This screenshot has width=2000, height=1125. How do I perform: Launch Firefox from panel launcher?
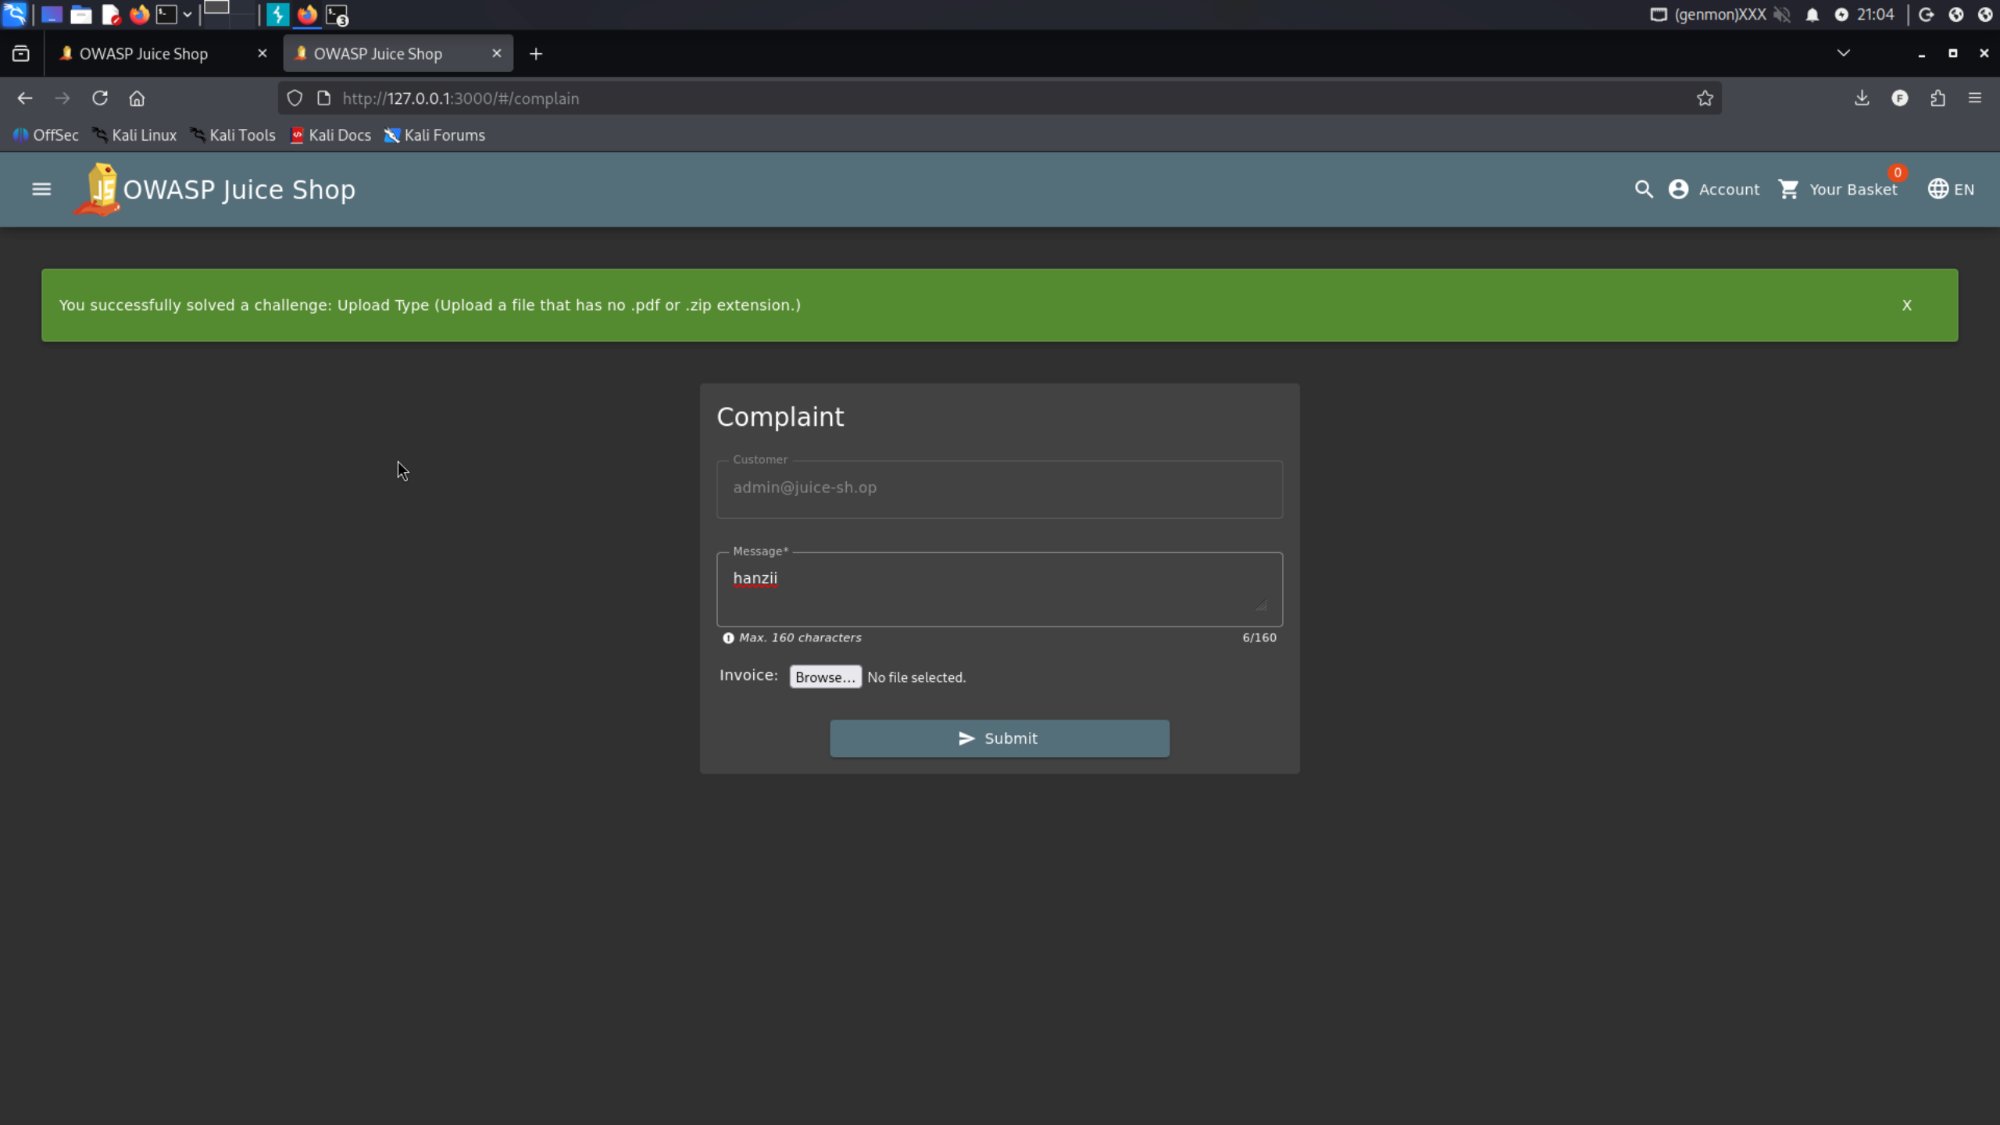click(x=139, y=15)
